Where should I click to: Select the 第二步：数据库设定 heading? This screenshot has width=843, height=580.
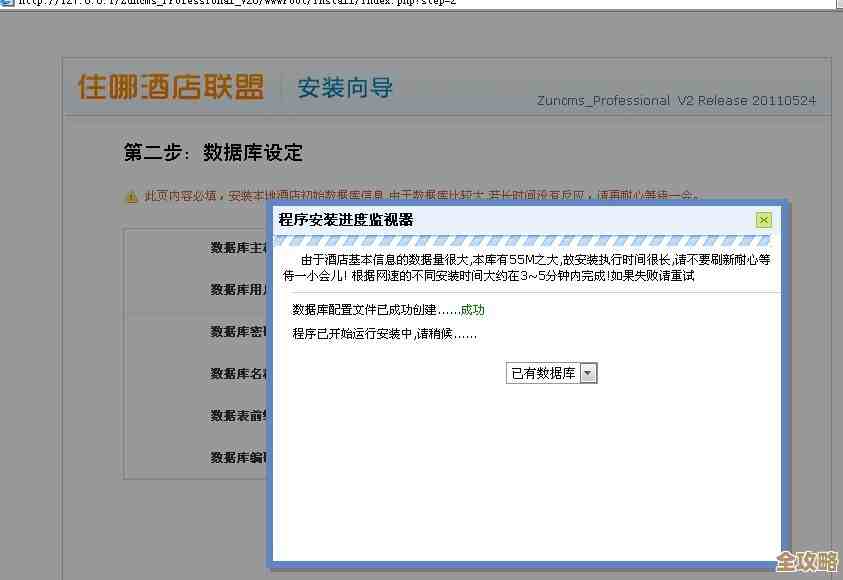click(213, 153)
